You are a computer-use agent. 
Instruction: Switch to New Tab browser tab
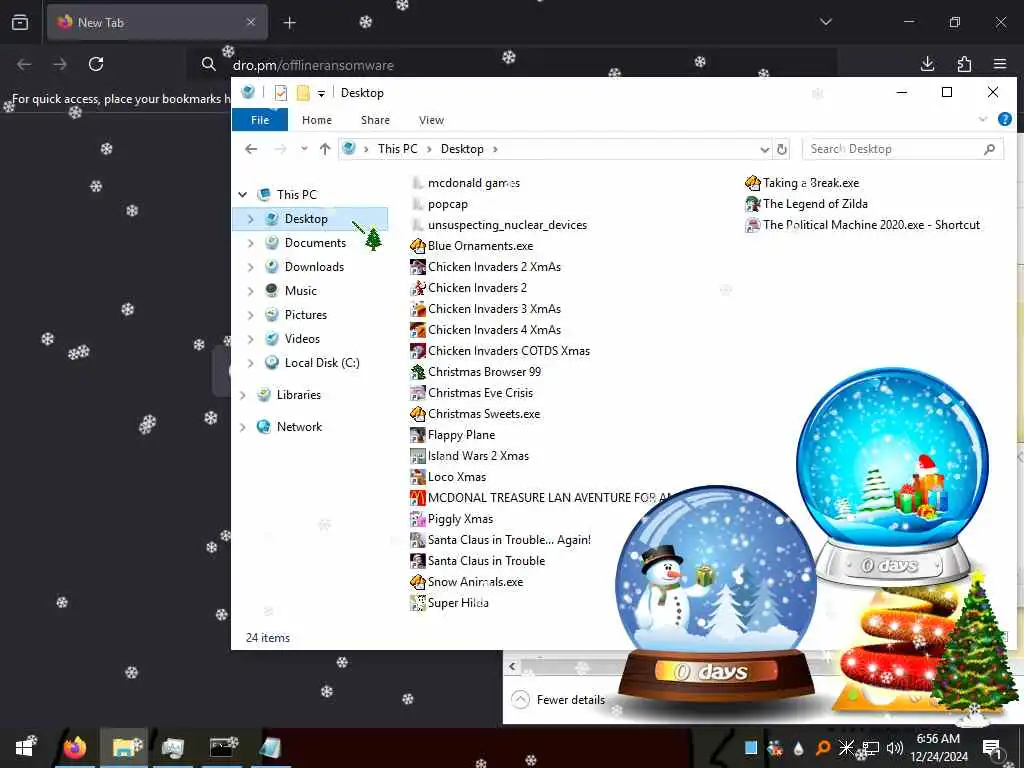click(157, 23)
